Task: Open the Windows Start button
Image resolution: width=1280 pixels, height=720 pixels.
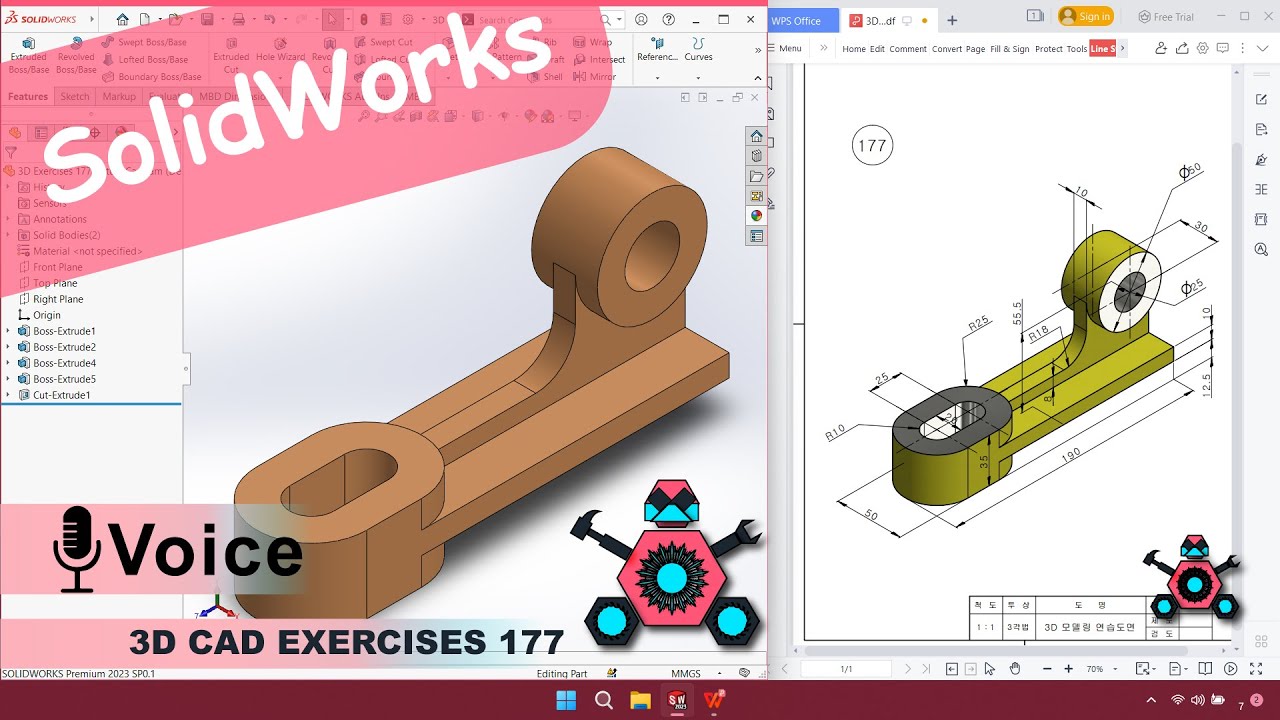Action: click(566, 700)
